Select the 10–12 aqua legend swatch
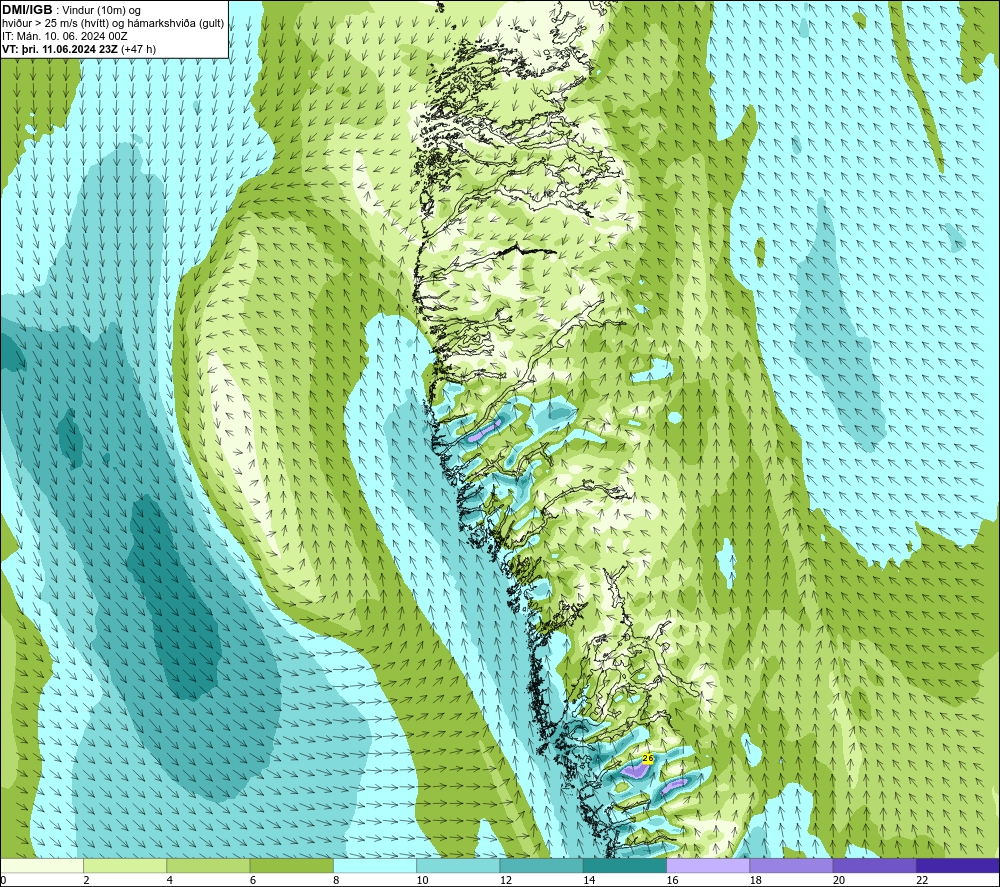 click(x=458, y=865)
